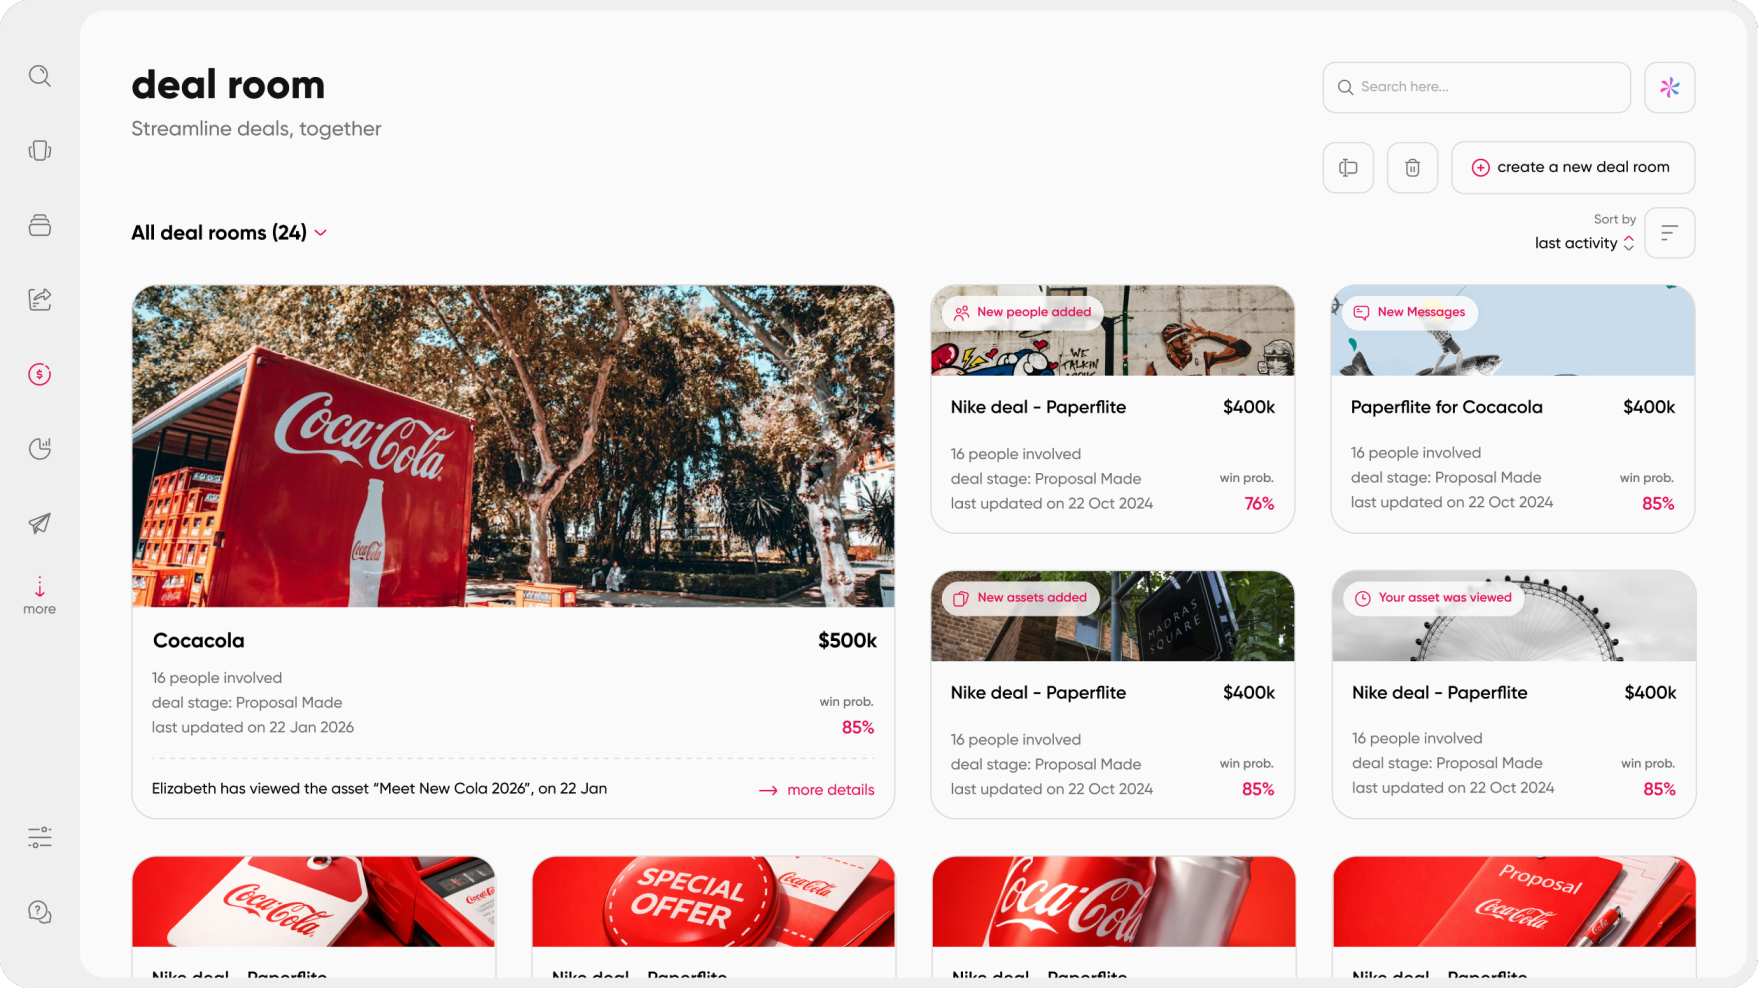Screen dimensions: 1758x988
Task: Select the Special Offer deal thumbnail
Action: tap(713, 901)
